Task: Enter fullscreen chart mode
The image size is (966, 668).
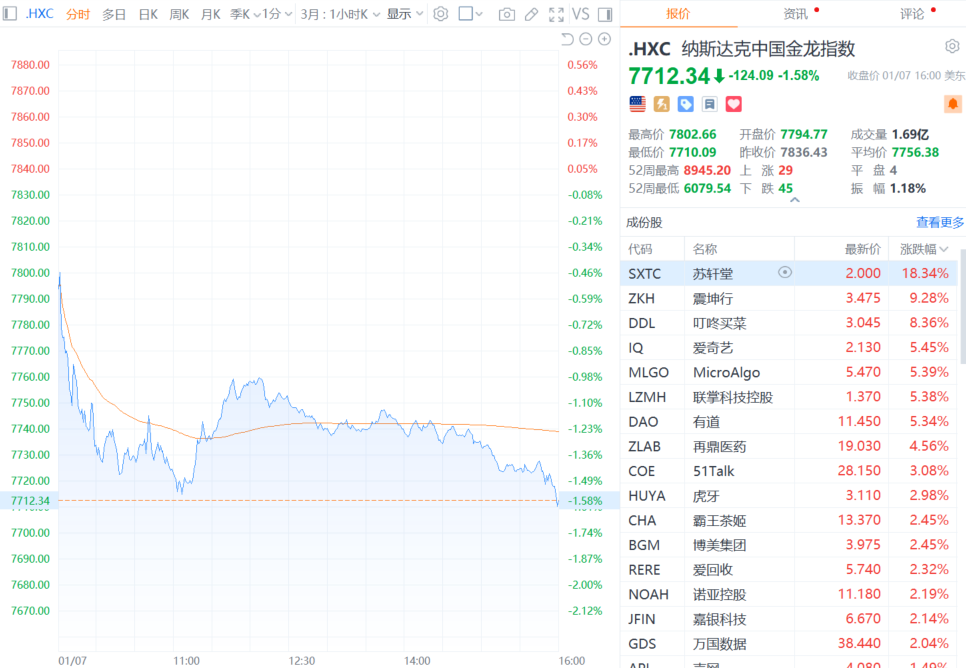Action: 556,14
